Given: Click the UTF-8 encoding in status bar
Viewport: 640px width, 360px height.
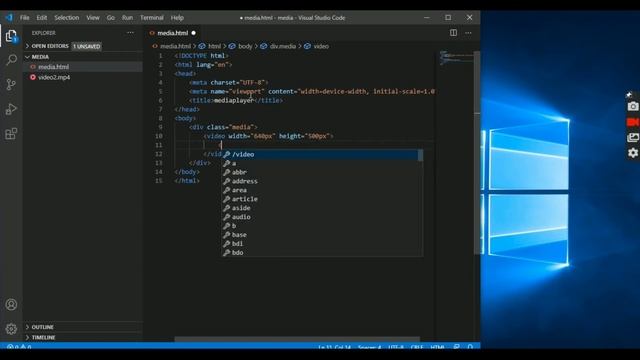Looking at the screenshot, I should tap(396, 347).
